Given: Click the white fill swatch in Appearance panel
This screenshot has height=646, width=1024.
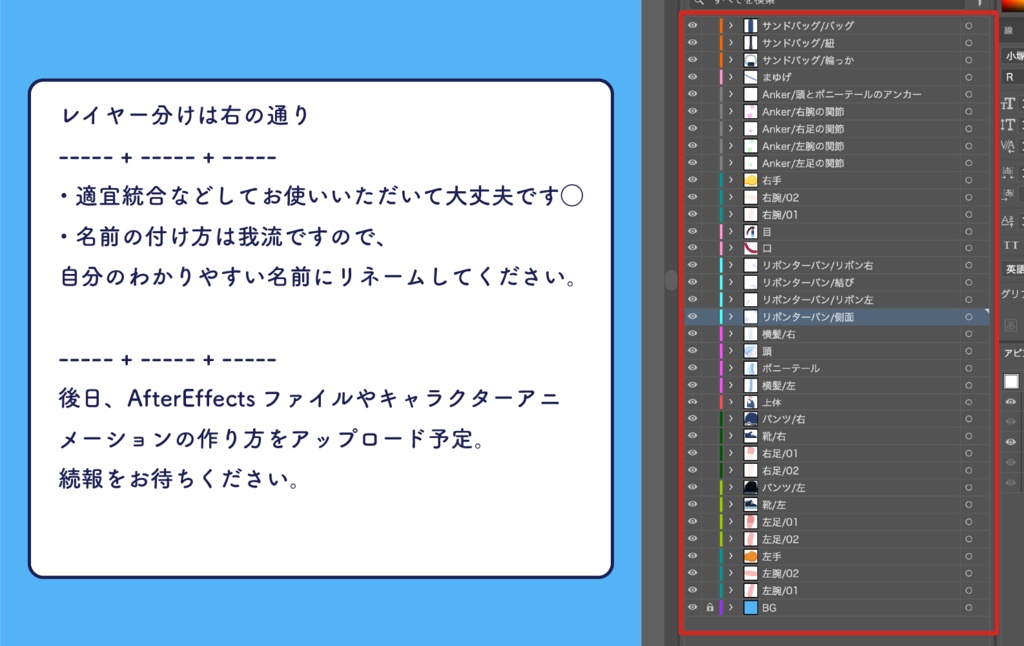Looking at the screenshot, I should pos(1011,381).
